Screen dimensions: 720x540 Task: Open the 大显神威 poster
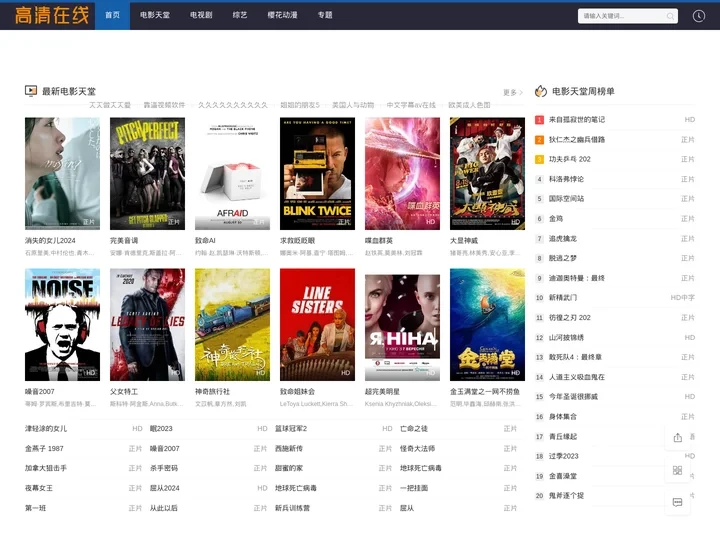tap(487, 174)
